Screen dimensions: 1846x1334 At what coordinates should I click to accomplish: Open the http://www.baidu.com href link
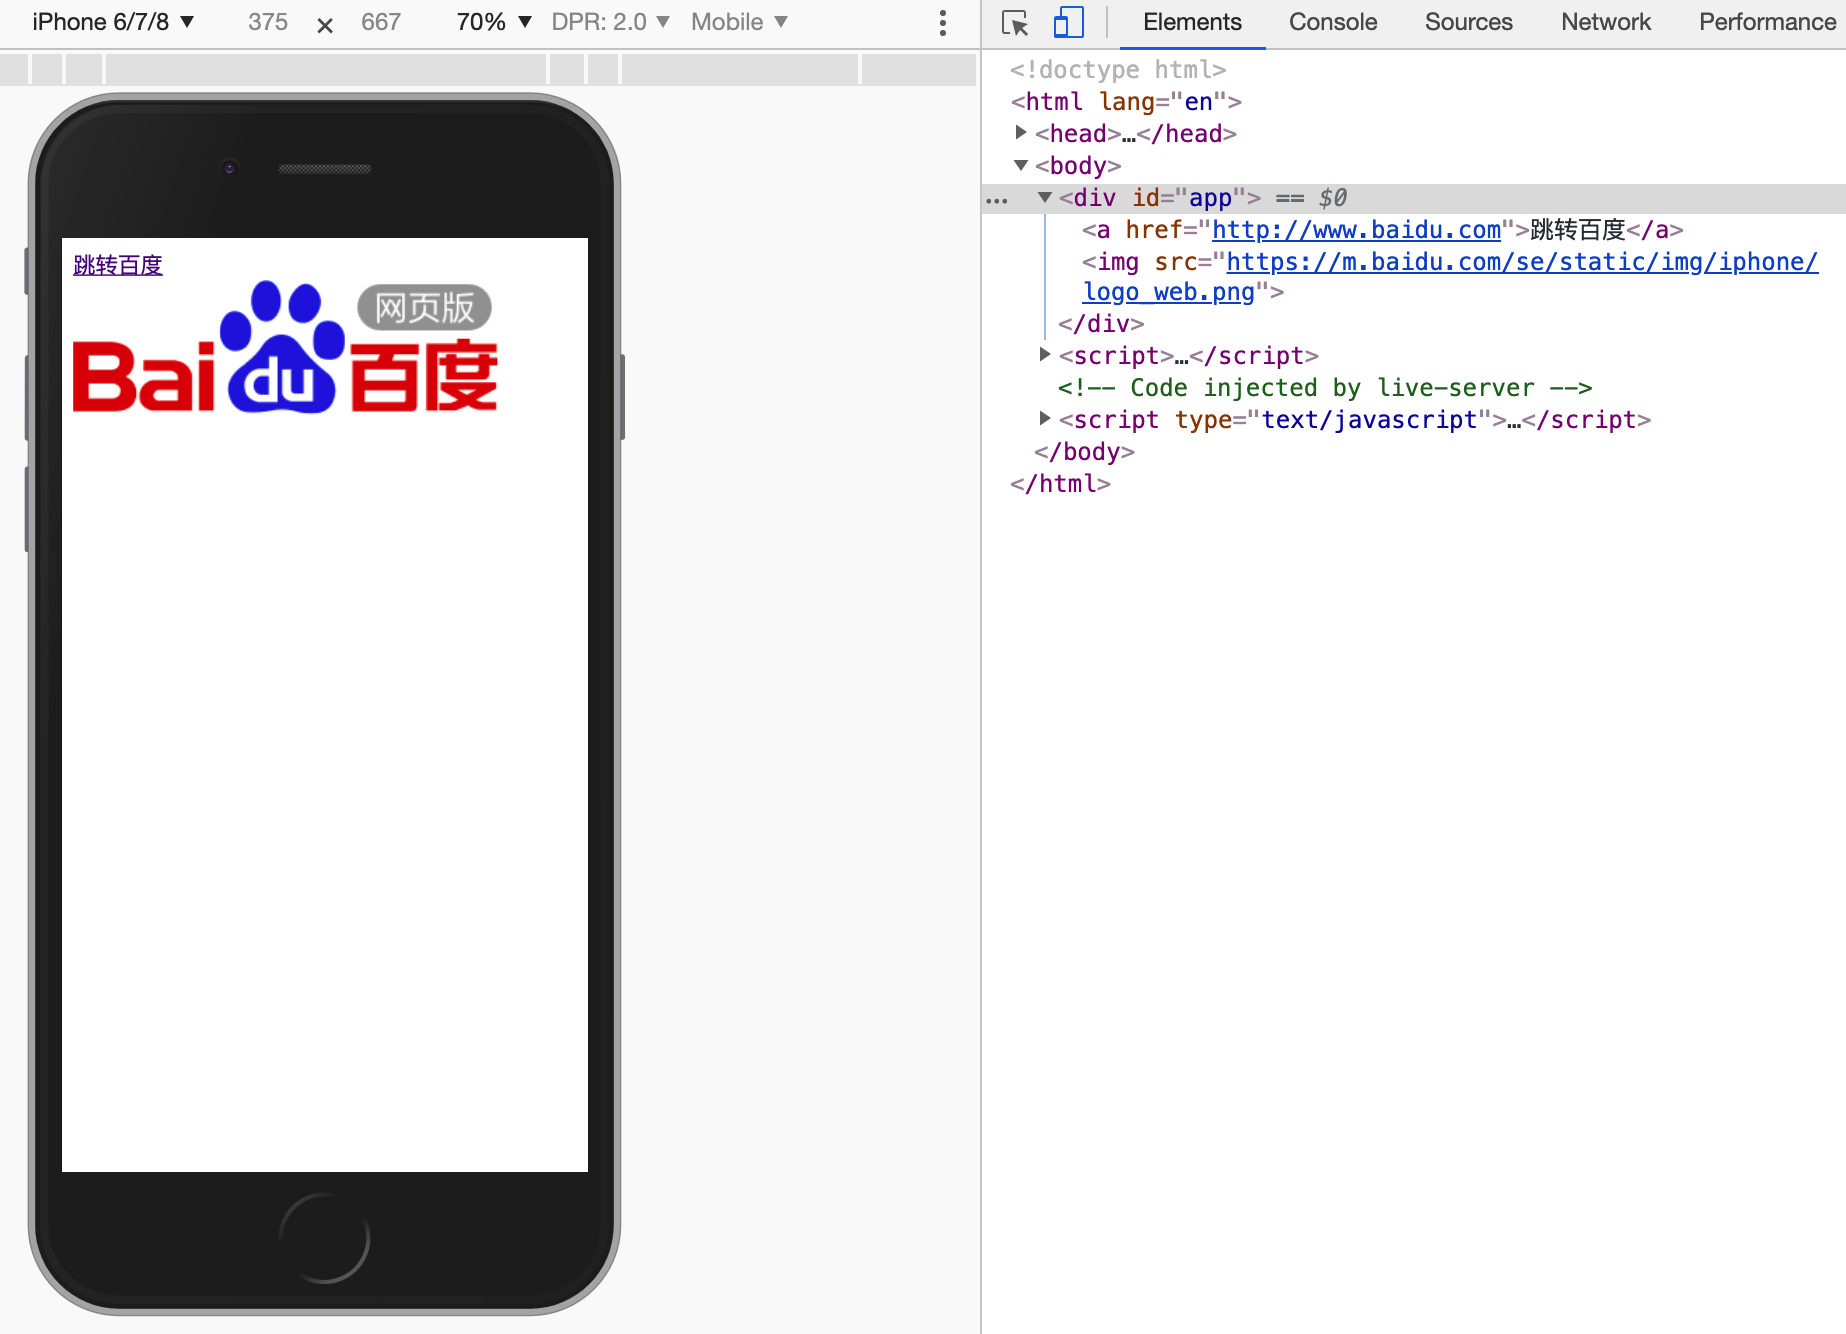[1356, 230]
